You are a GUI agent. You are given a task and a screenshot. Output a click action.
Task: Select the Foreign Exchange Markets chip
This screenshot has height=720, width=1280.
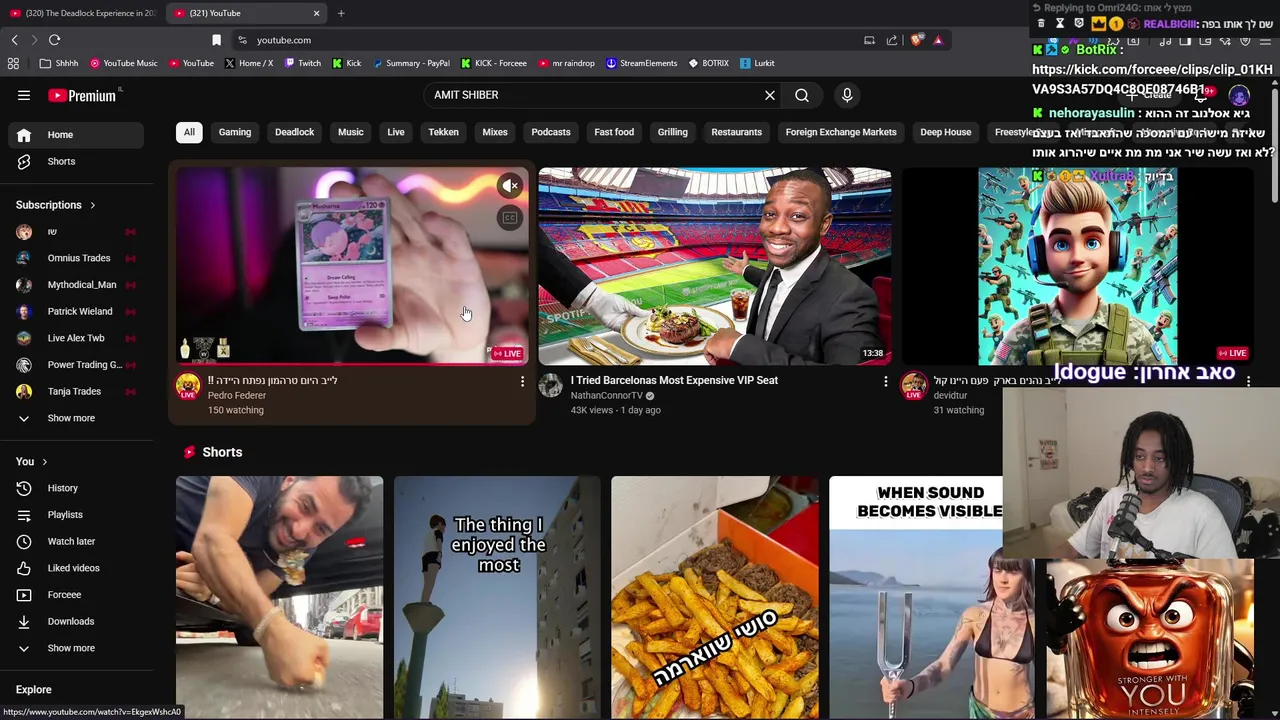tap(841, 132)
